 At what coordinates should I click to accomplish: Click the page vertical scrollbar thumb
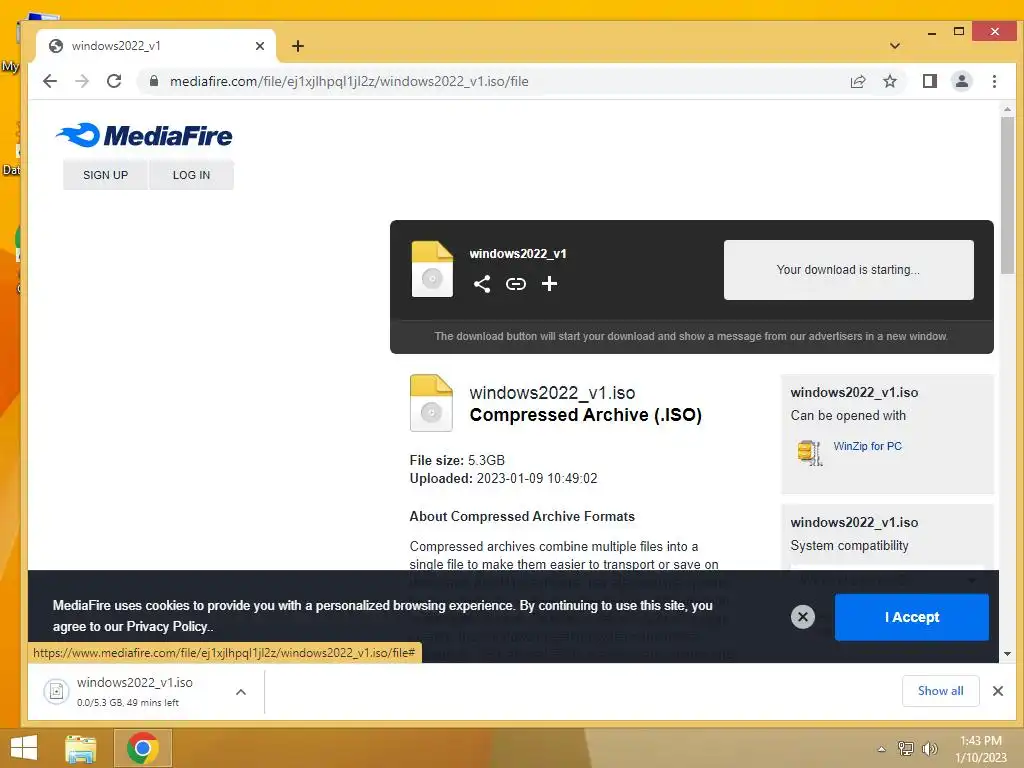click(1008, 195)
